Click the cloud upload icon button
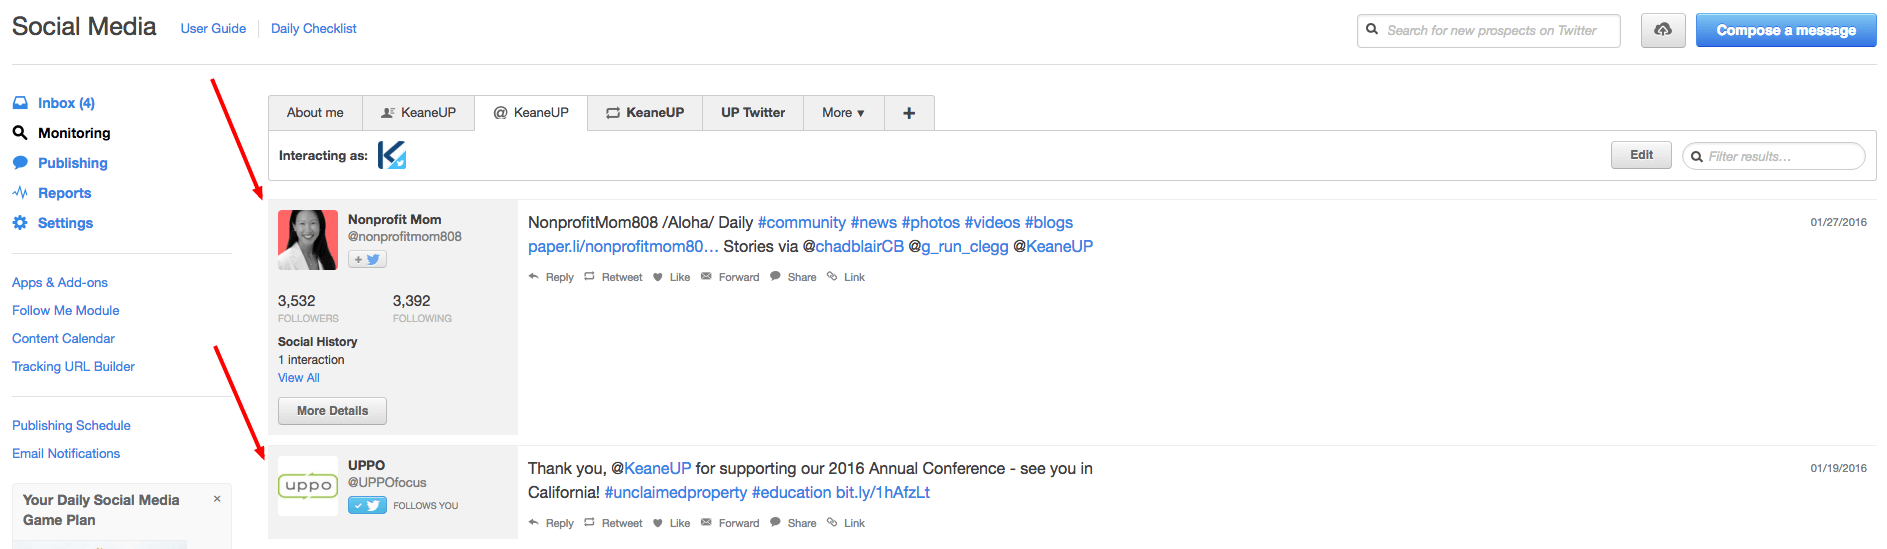The width and height of the screenshot is (1887, 549). pos(1663,30)
